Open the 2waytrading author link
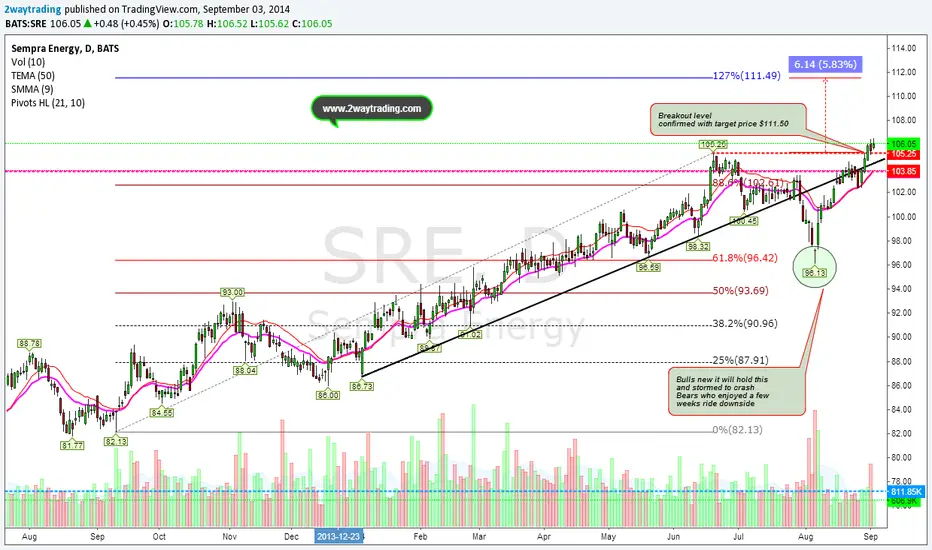 pos(33,10)
